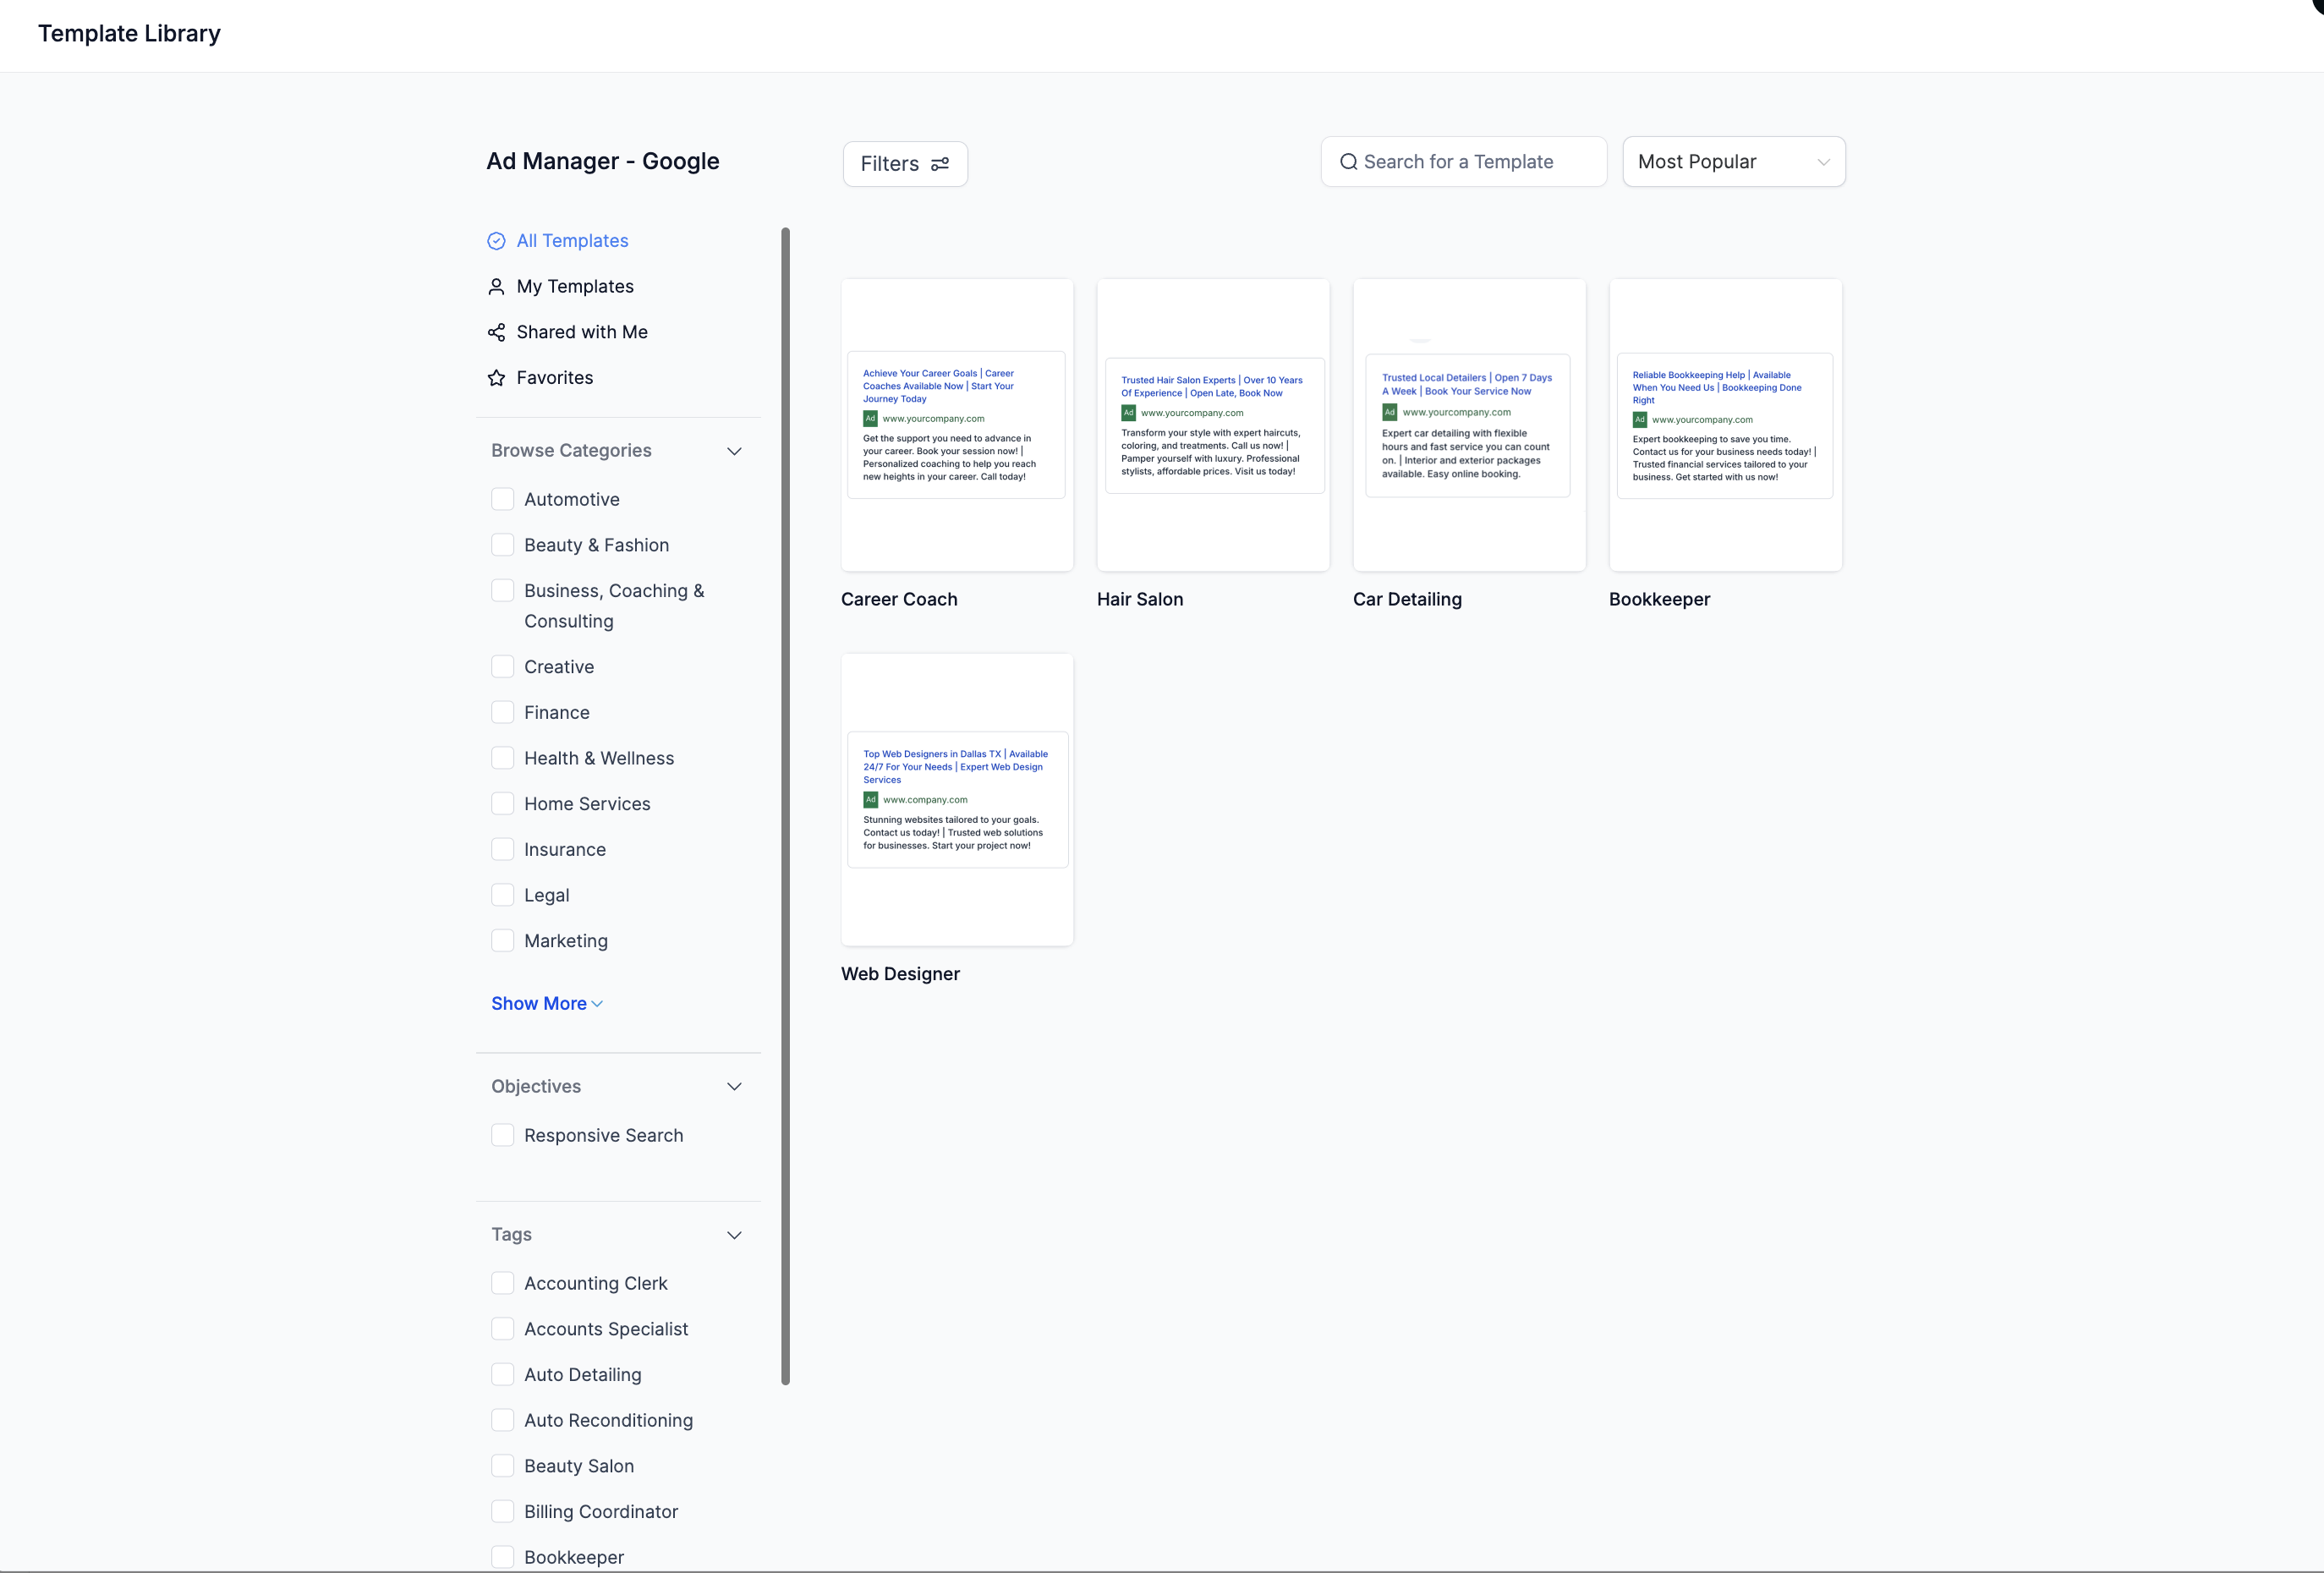Screen dimensions: 2324x1573
Task: Click the Favorites star icon
Action: tap(496, 378)
